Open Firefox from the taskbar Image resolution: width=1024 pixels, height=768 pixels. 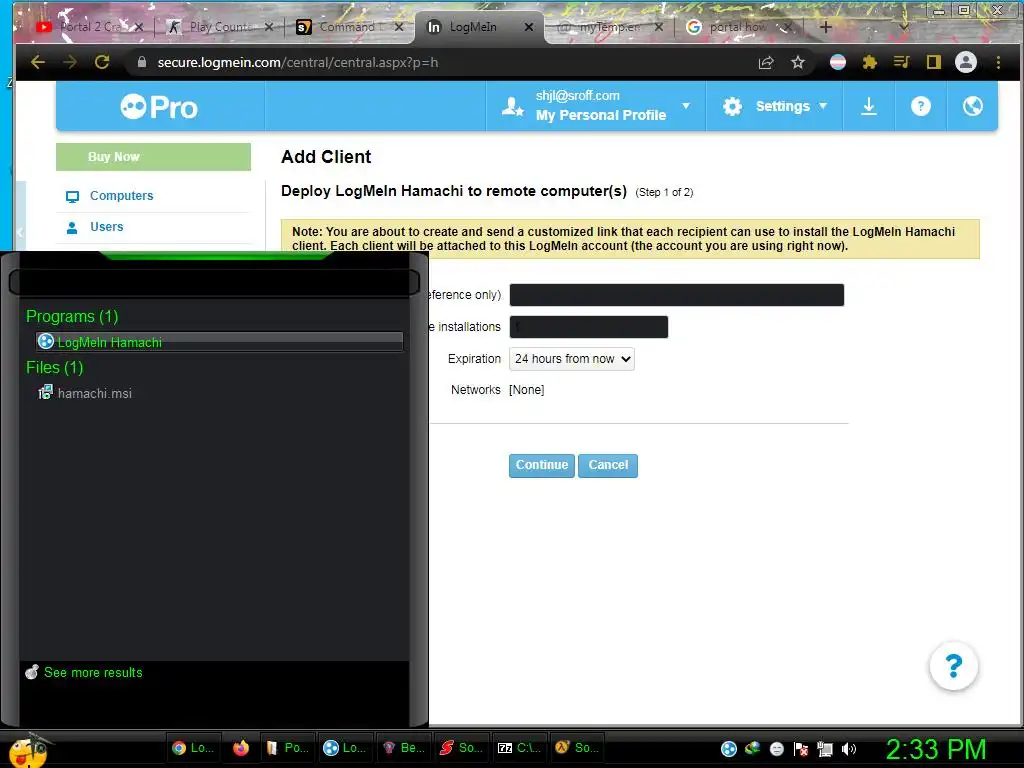pos(241,748)
